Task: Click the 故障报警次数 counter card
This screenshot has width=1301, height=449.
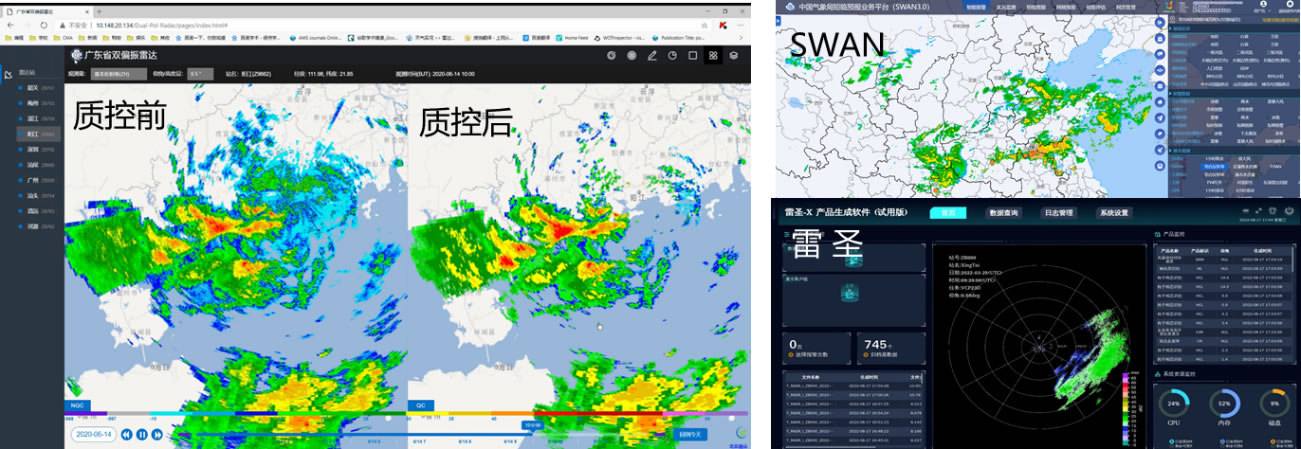Action: [817, 346]
